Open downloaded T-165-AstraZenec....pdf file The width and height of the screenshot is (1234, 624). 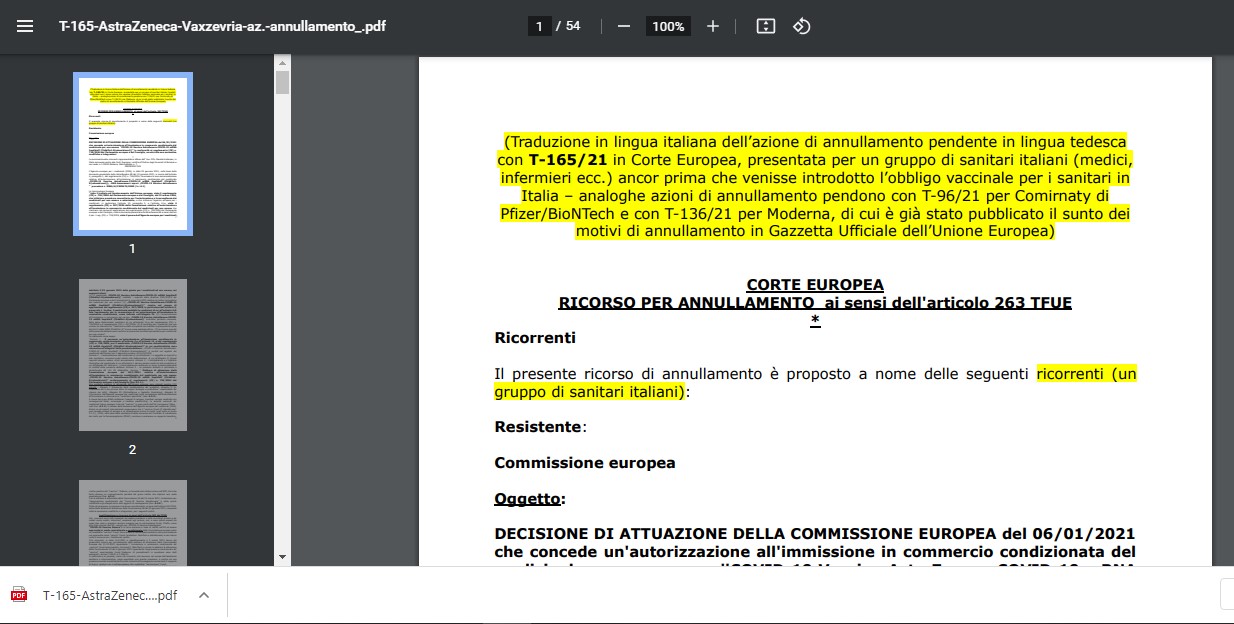coord(110,595)
